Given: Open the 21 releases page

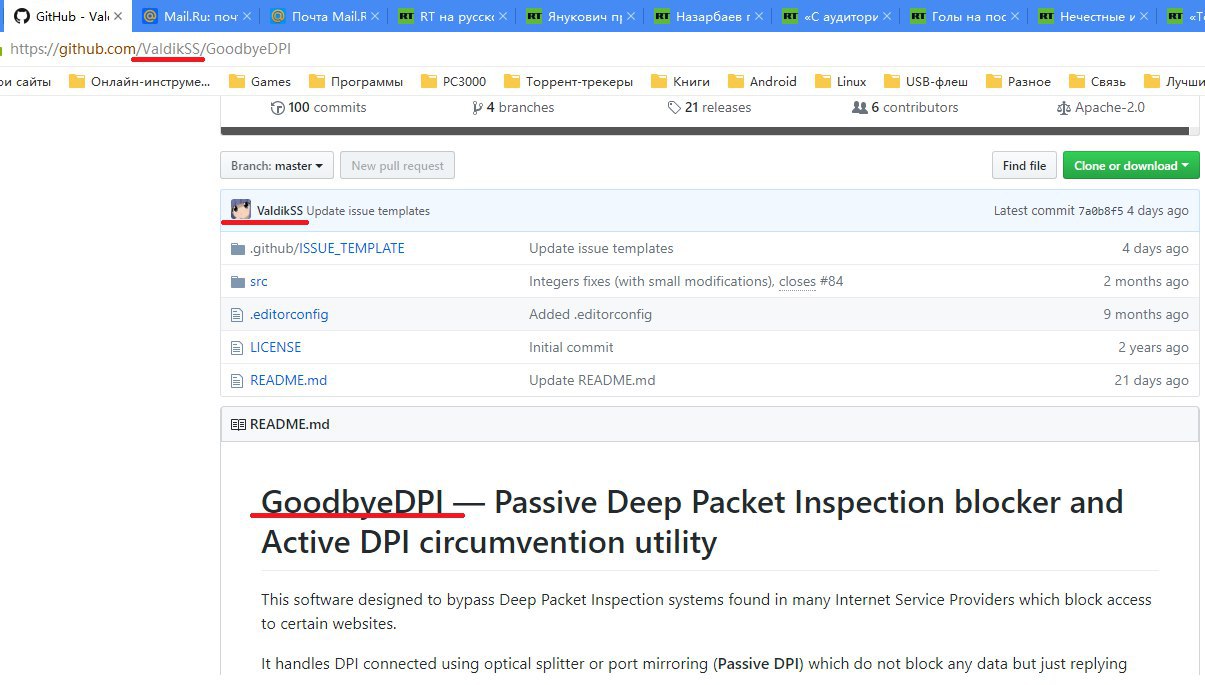Looking at the screenshot, I should click(x=709, y=107).
